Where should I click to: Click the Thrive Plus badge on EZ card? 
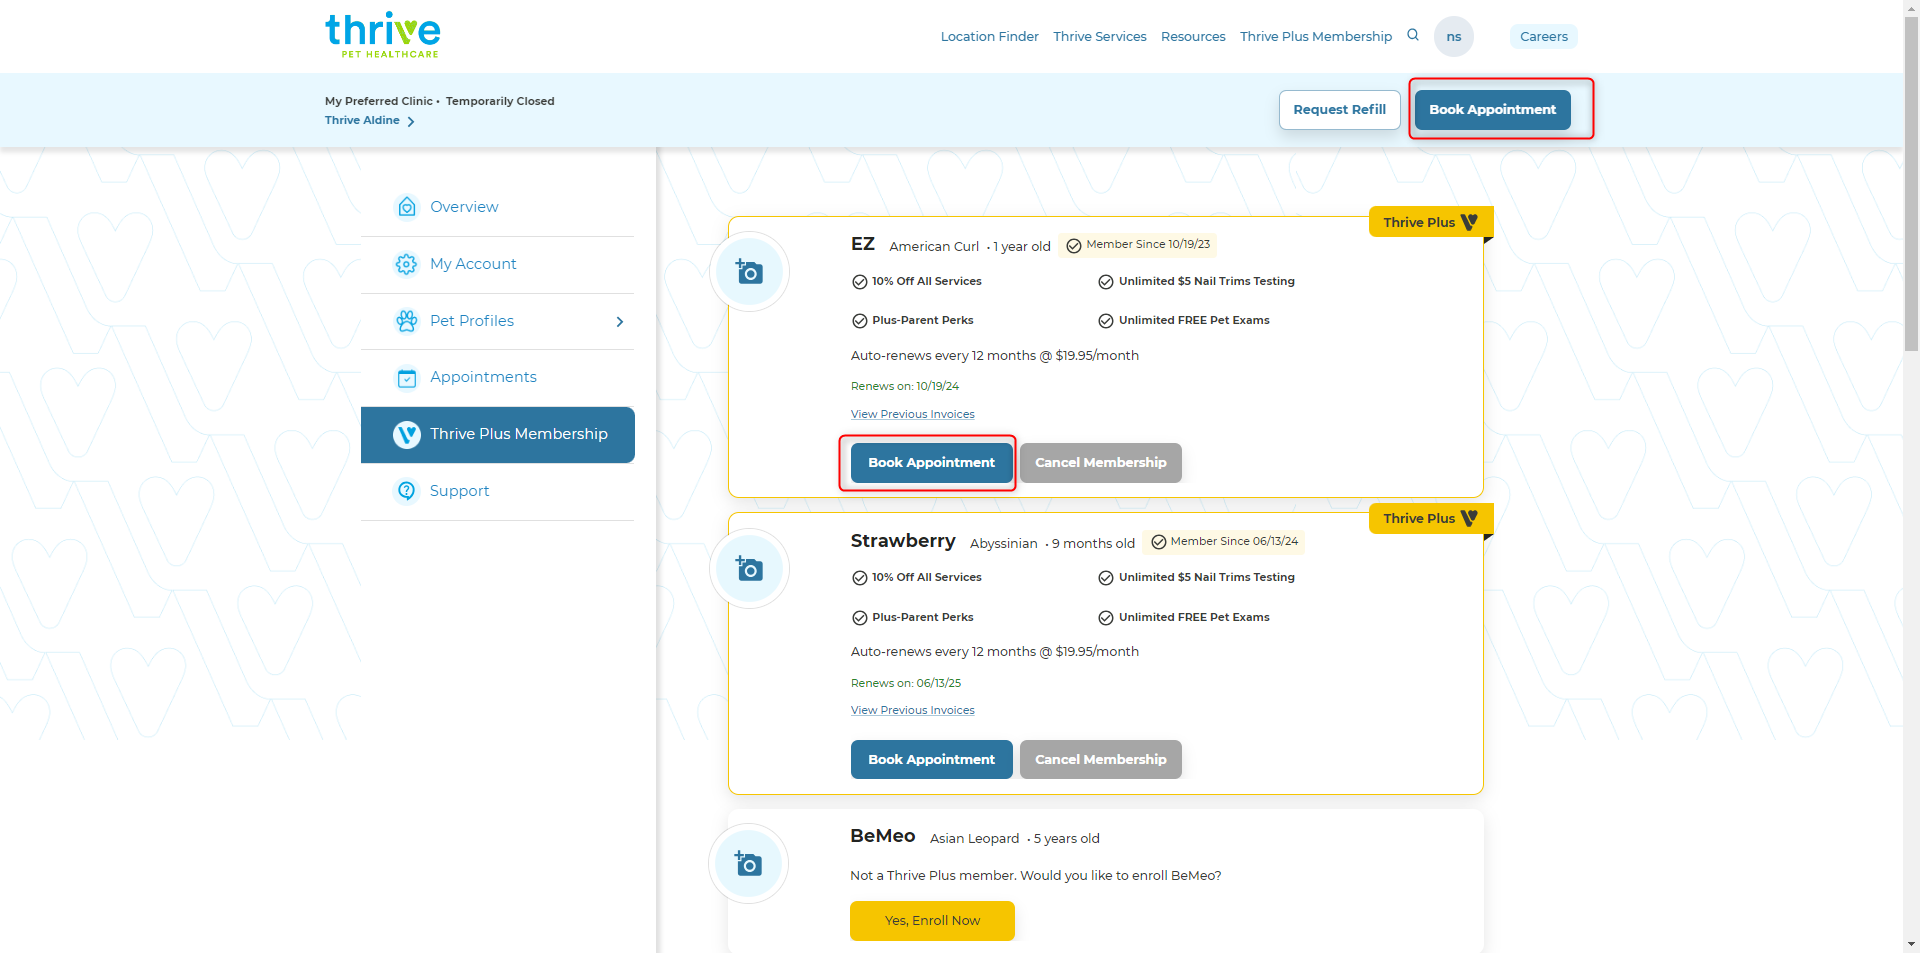1430,222
